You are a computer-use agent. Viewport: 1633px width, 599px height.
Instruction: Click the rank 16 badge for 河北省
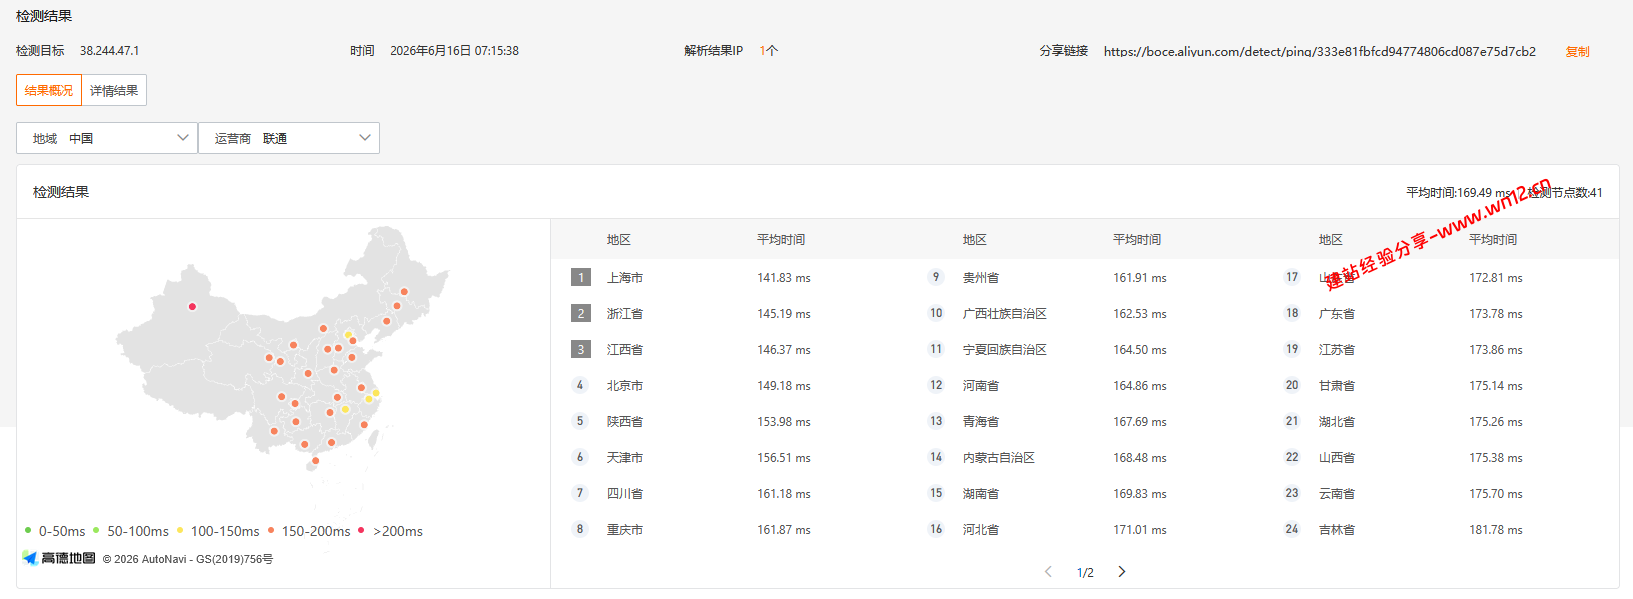pos(936,529)
